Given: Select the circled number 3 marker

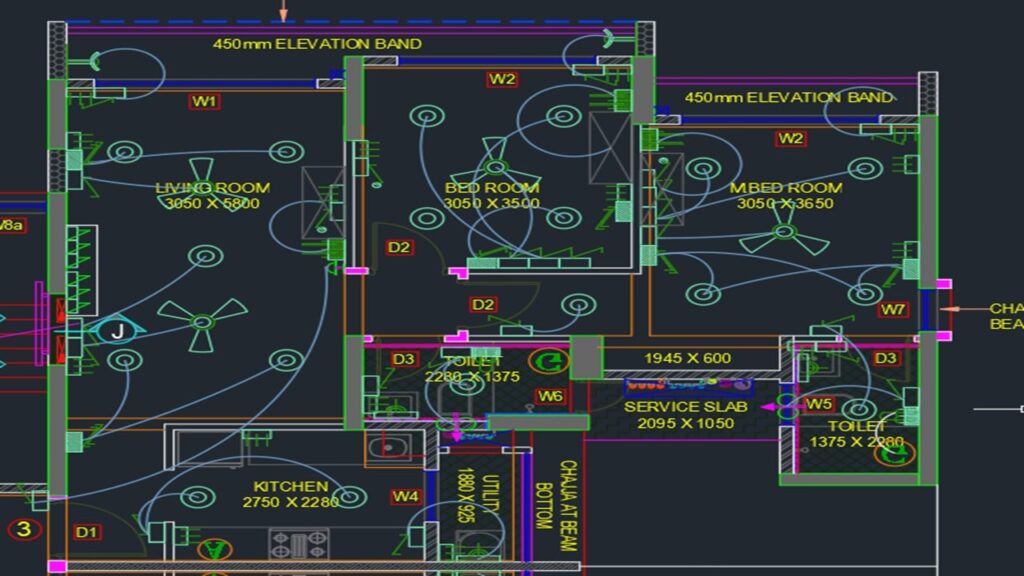Looking at the screenshot, I should [x=24, y=529].
